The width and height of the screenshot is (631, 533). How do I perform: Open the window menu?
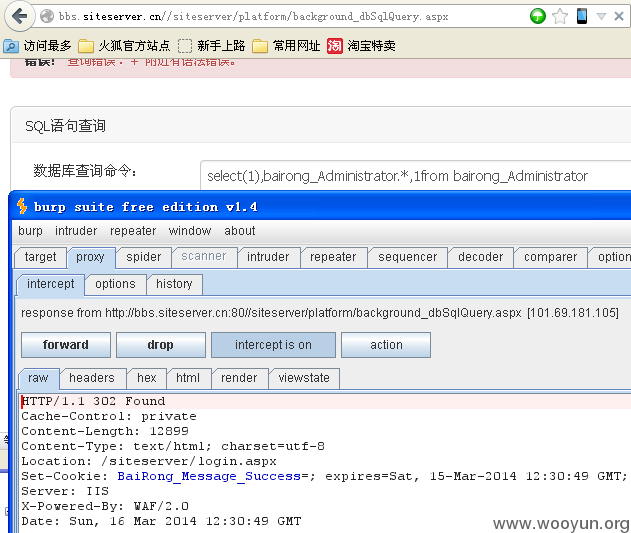190,231
